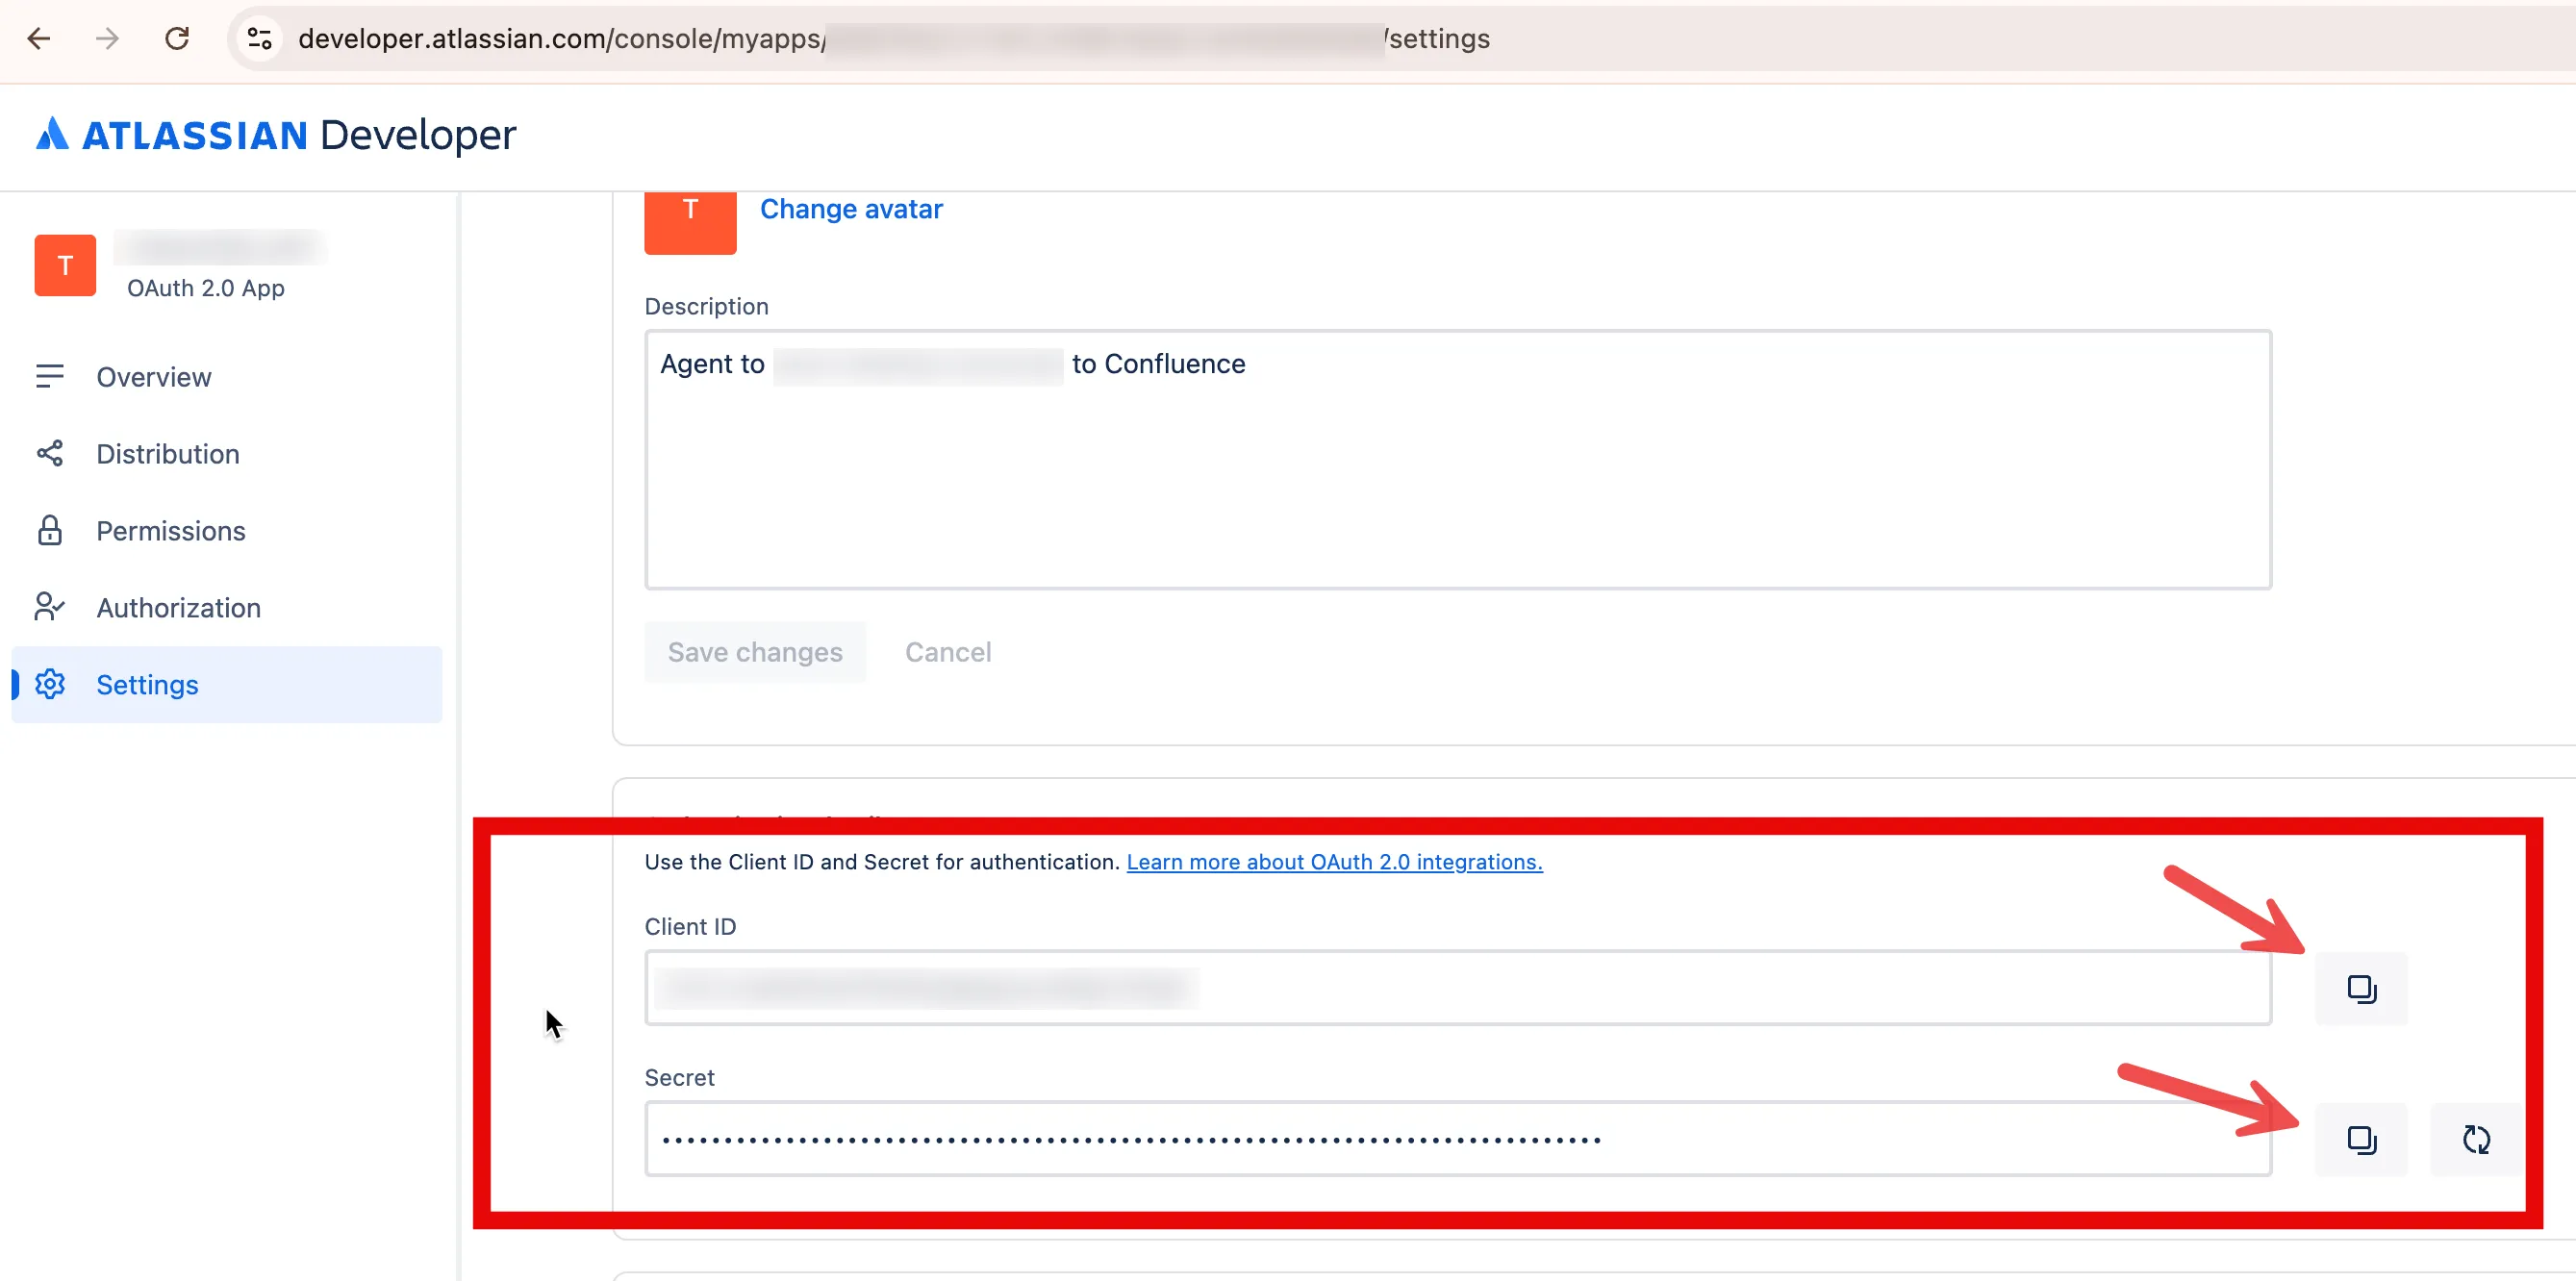
Task: Open the Permissions sidebar item
Action: [226, 531]
